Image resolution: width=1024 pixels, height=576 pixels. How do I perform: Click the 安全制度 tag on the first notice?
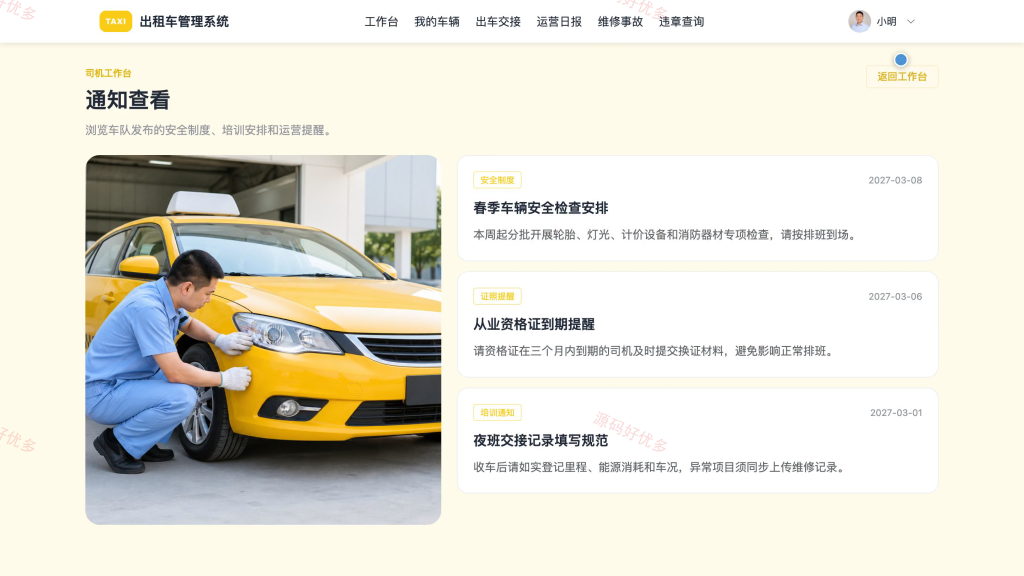(x=497, y=180)
